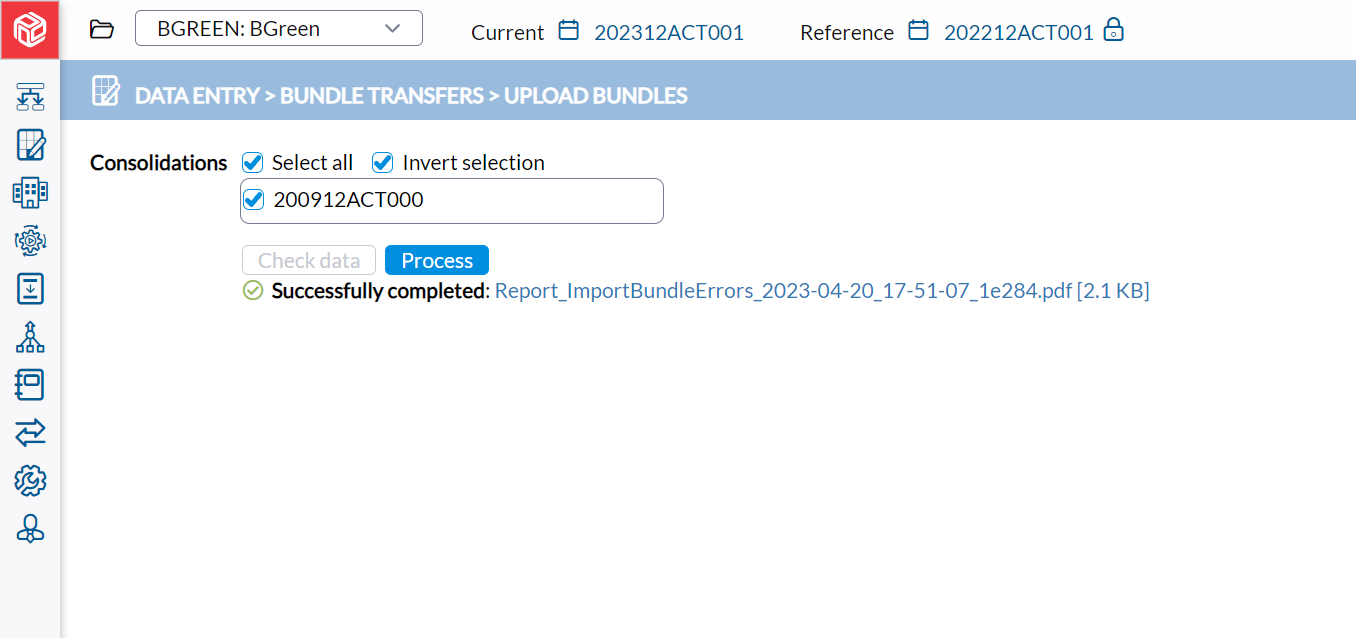Open Reference period 202212ACT001 selector
Screen dimensions: 1356x638
[x=1019, y=32]
